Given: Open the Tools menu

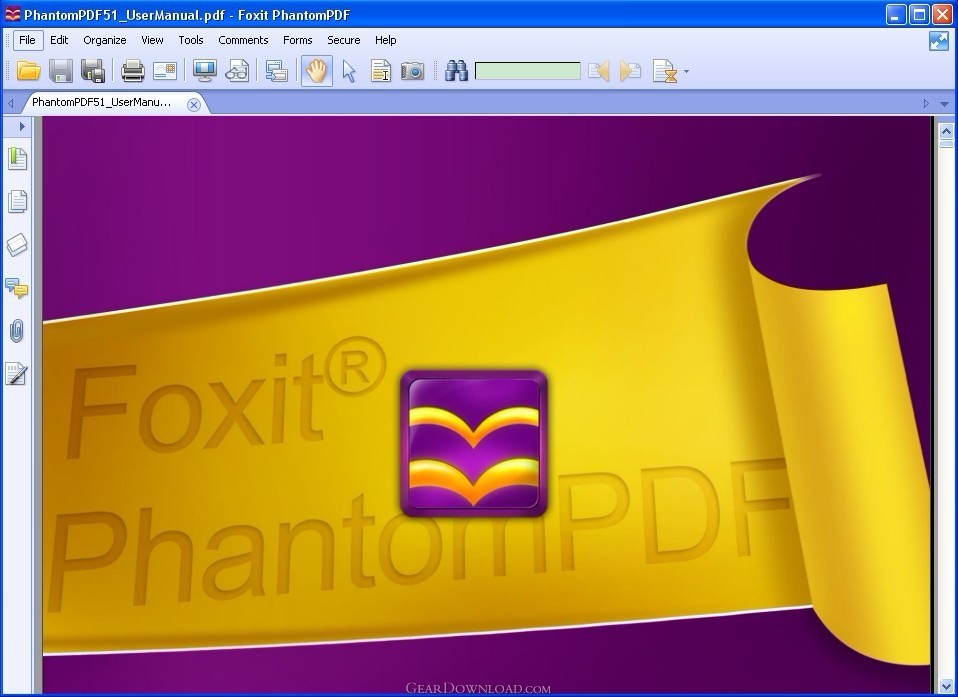Looking at the screenshot, I should [x=191, y=40].
